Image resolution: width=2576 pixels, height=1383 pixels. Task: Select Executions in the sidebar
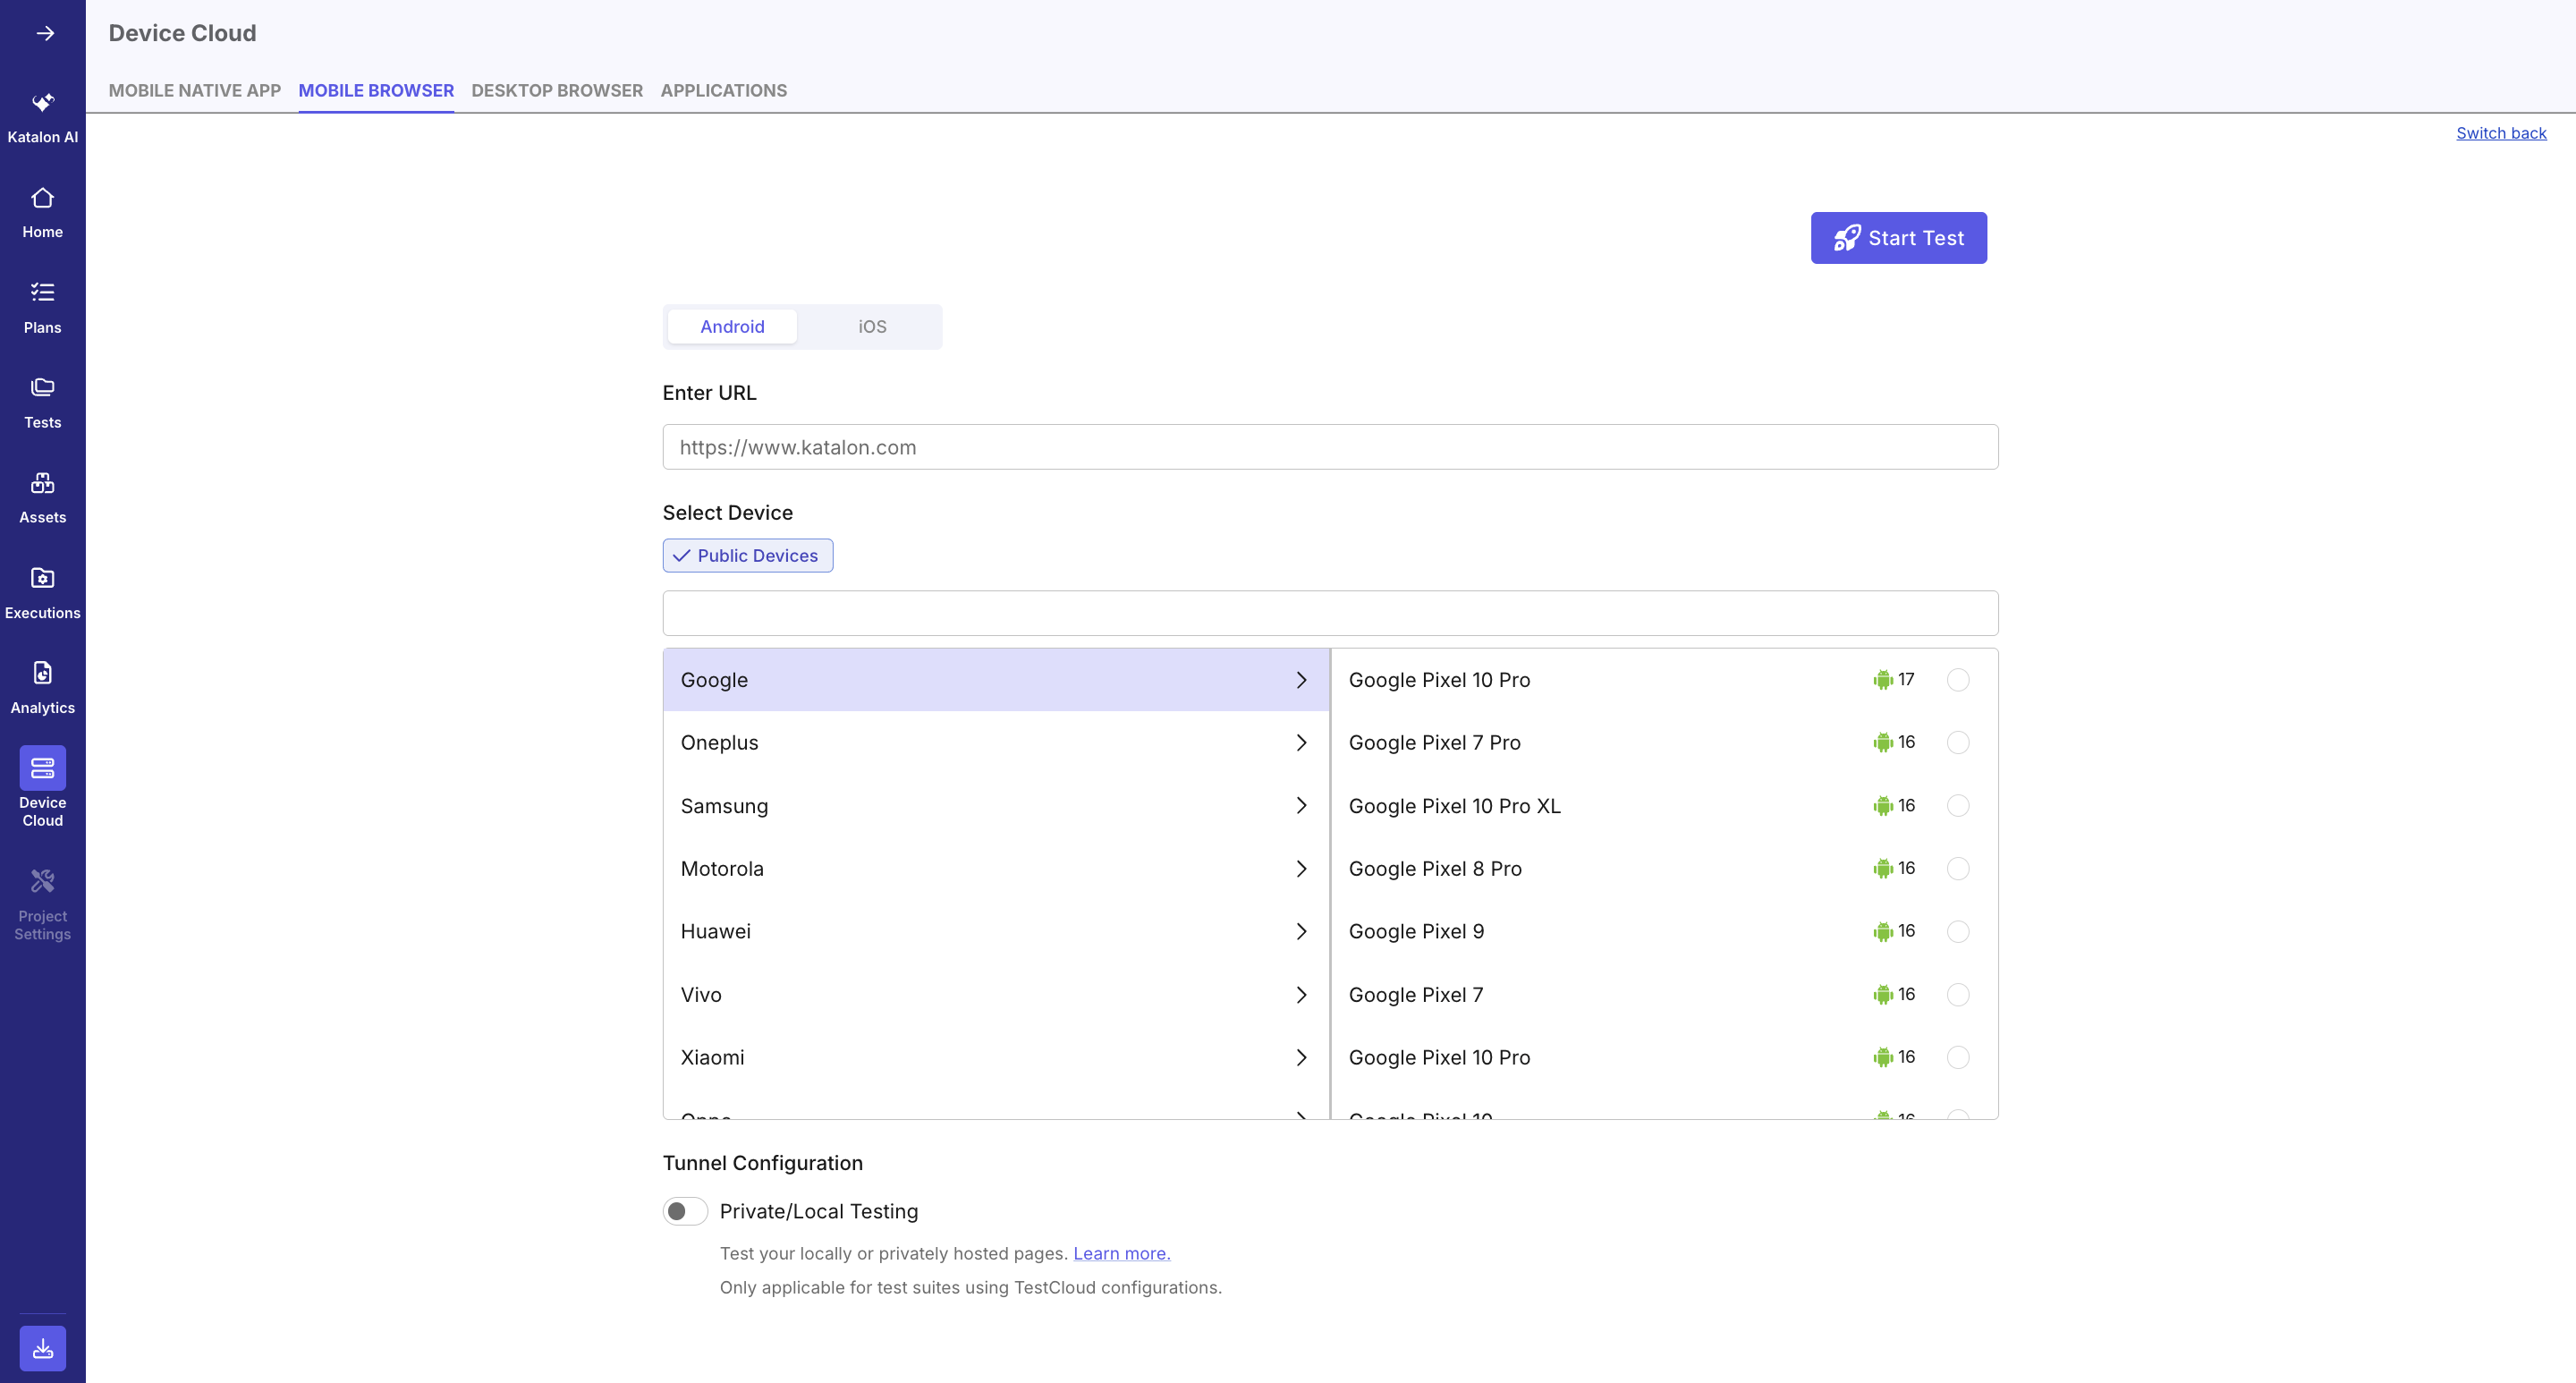[43, 590]
